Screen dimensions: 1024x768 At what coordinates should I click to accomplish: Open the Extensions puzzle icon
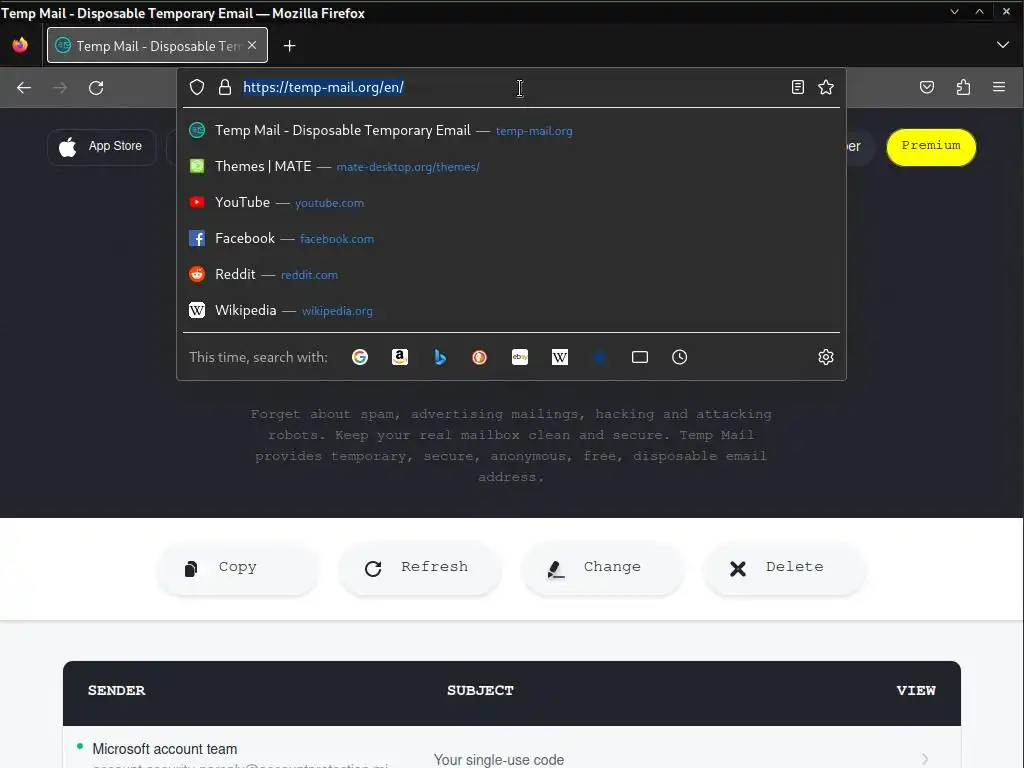[x=963, y=88]
